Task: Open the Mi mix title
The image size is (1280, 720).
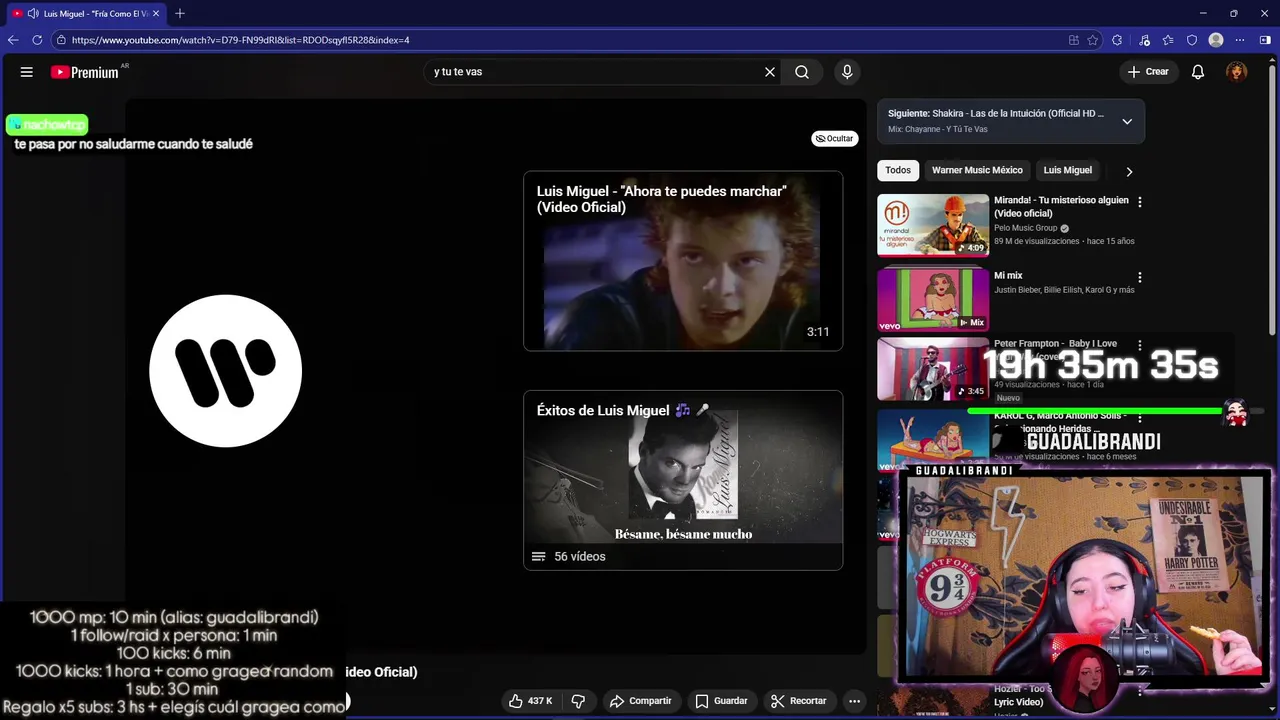Action: click(x=1008, y=276)
